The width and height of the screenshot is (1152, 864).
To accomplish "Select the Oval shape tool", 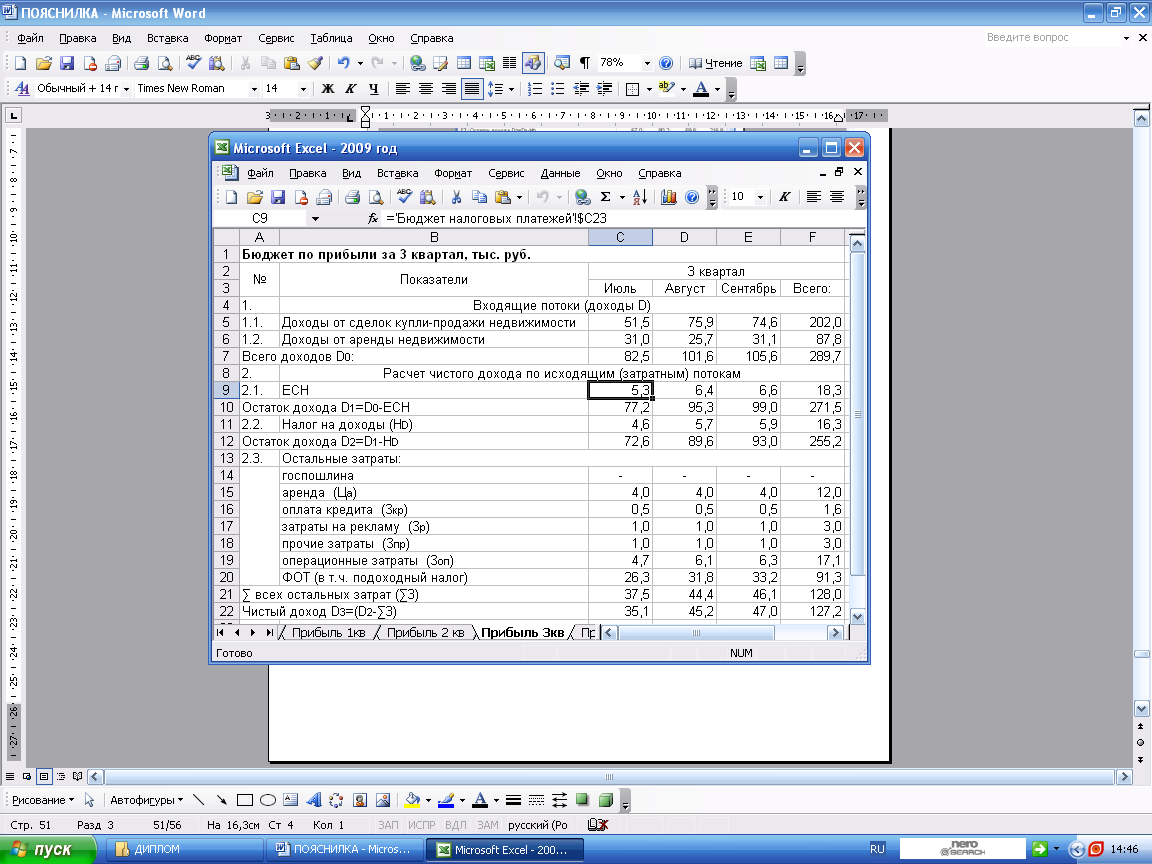I will 268,800.
